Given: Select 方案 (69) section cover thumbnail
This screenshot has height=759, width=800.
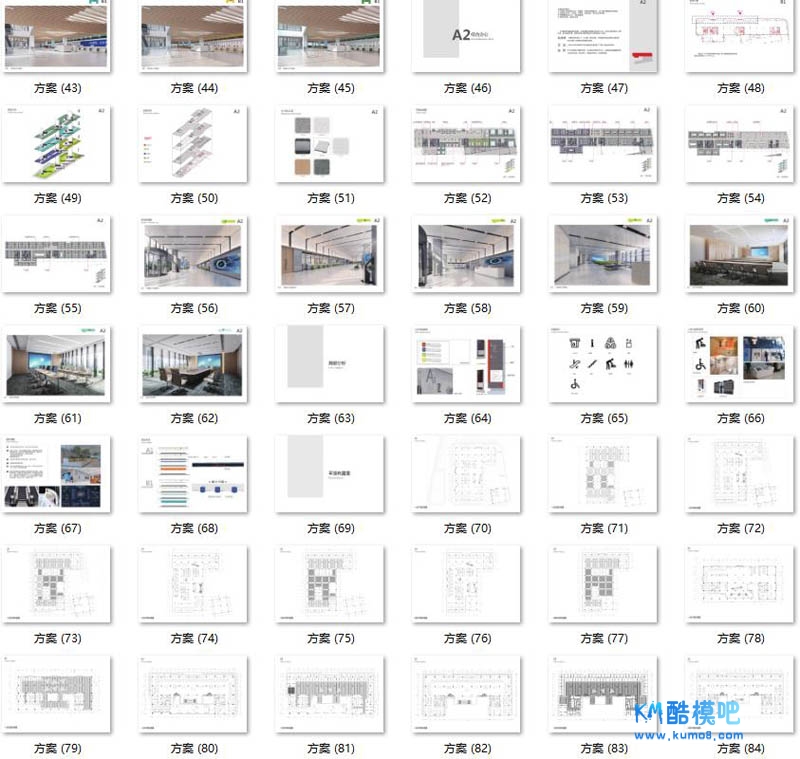Looking at the screenshot, I should pyautogui.click(x=330, y=475).
